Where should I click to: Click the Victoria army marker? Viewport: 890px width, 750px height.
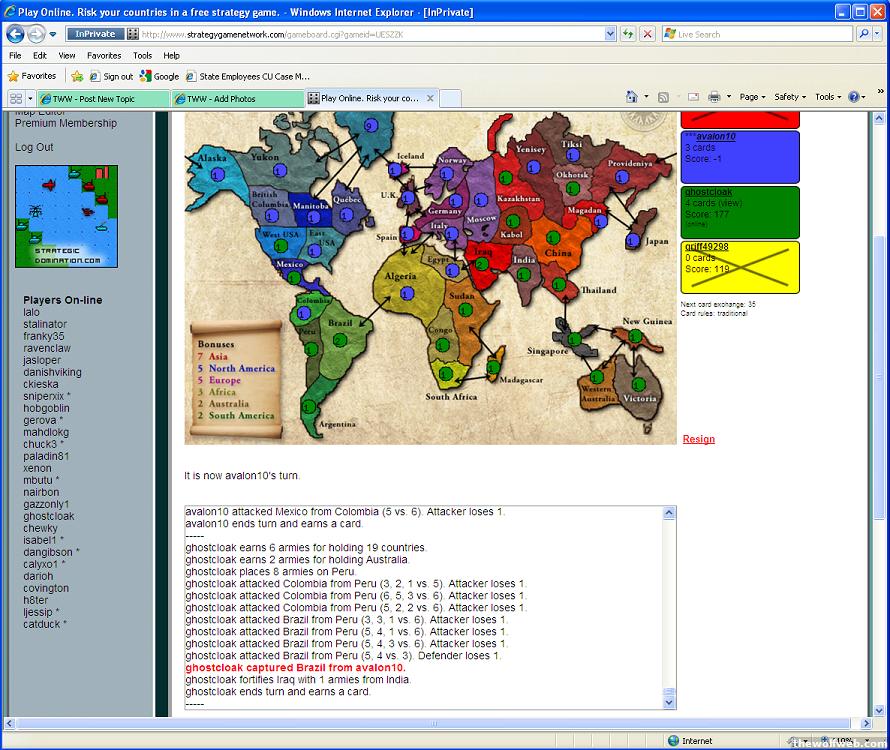point(639,384)
